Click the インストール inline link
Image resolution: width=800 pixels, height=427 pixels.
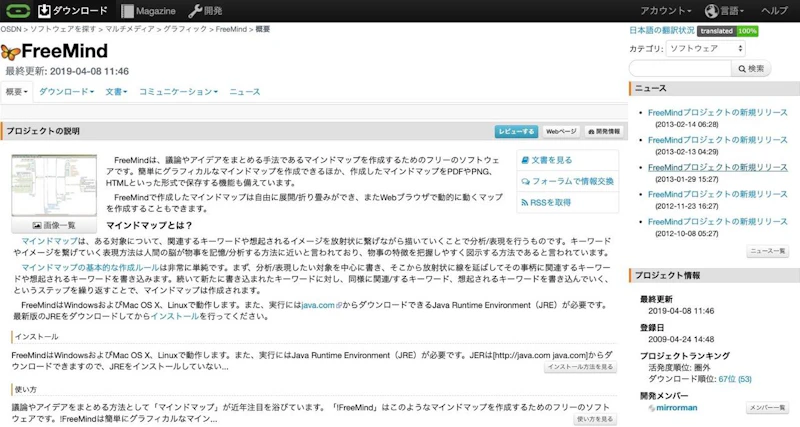click(x=174, y=316)
